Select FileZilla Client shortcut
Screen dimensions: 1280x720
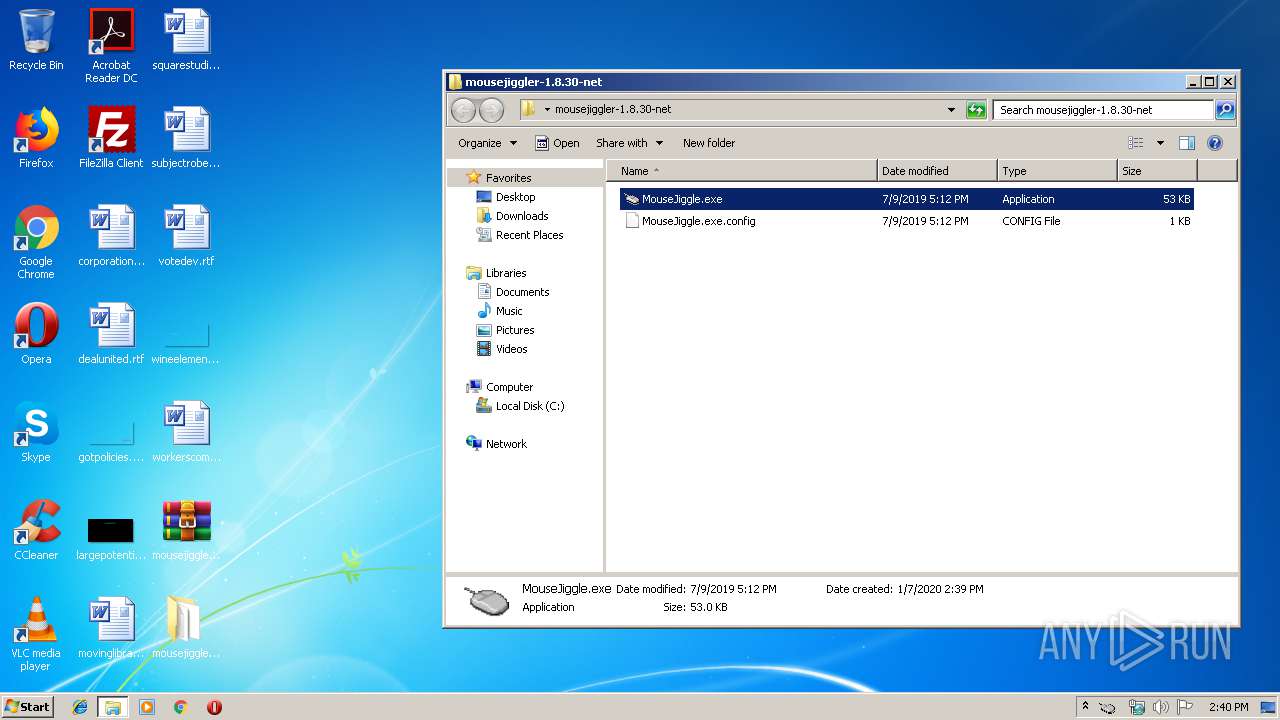(x=111, y=138)
